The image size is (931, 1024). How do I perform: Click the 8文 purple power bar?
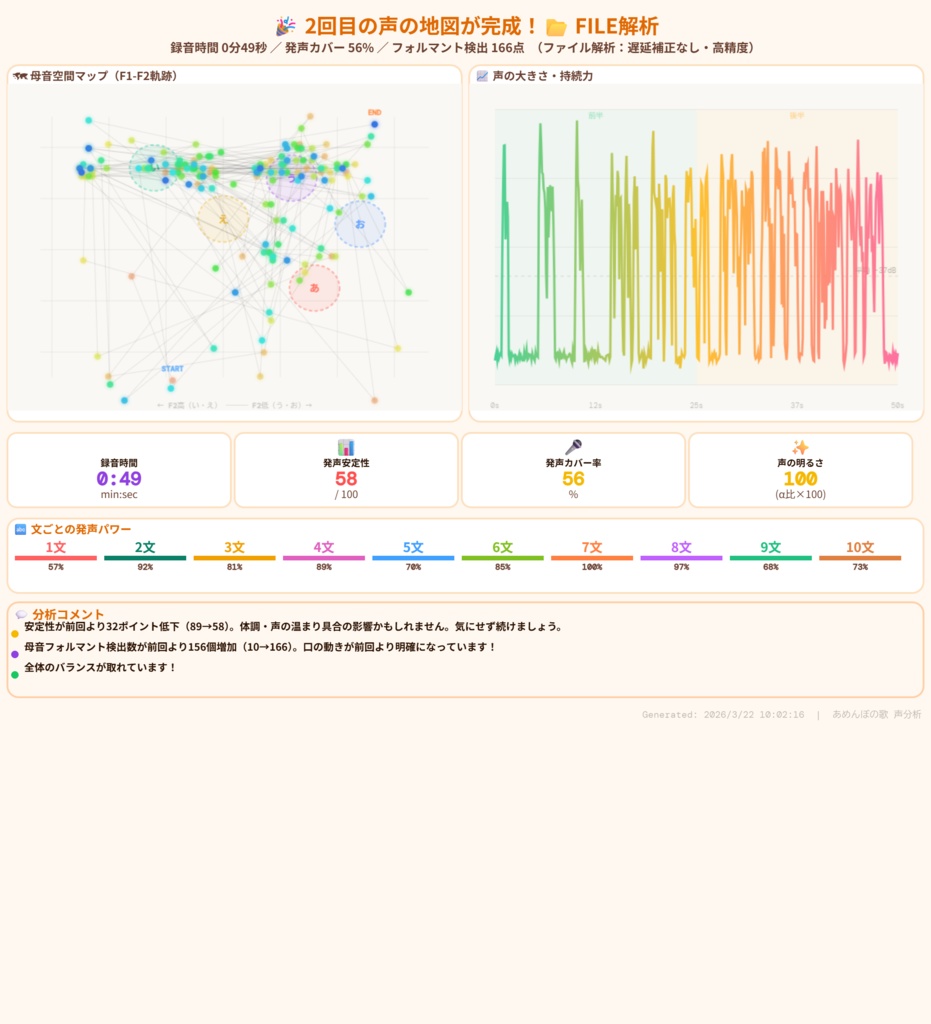point(682,558)
